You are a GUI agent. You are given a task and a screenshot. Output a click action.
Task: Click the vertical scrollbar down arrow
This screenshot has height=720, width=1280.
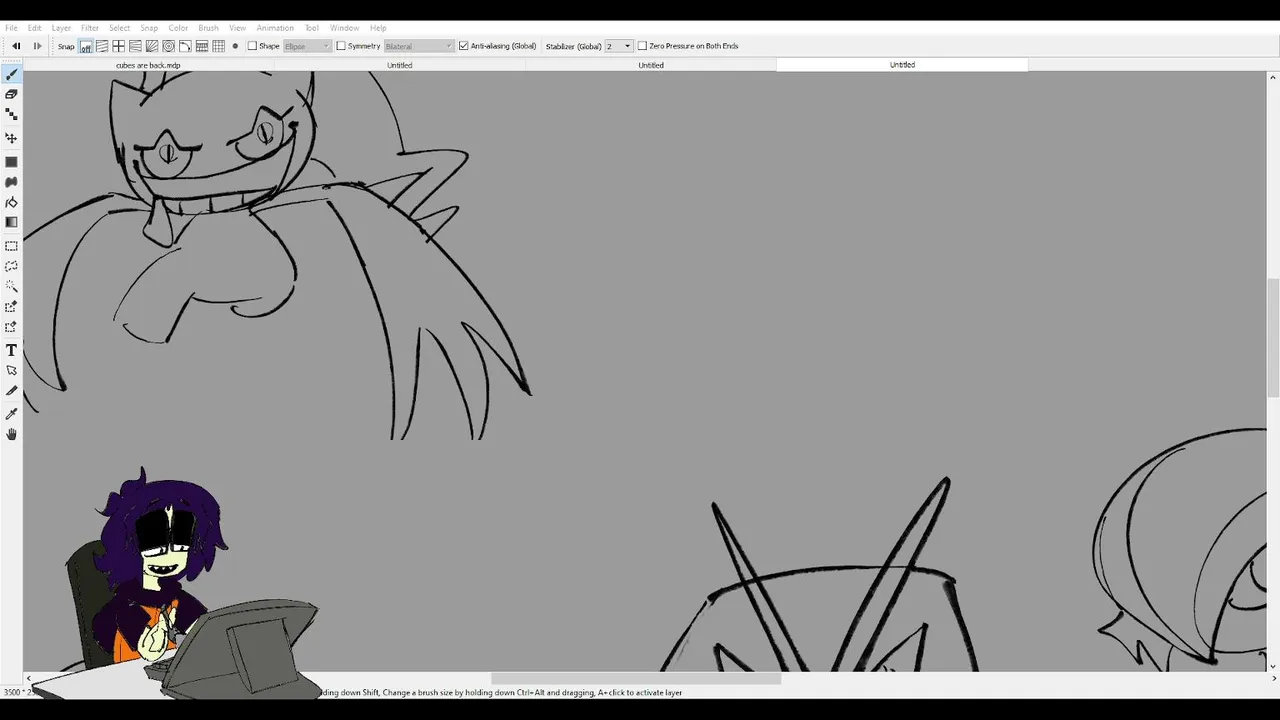1273,665
